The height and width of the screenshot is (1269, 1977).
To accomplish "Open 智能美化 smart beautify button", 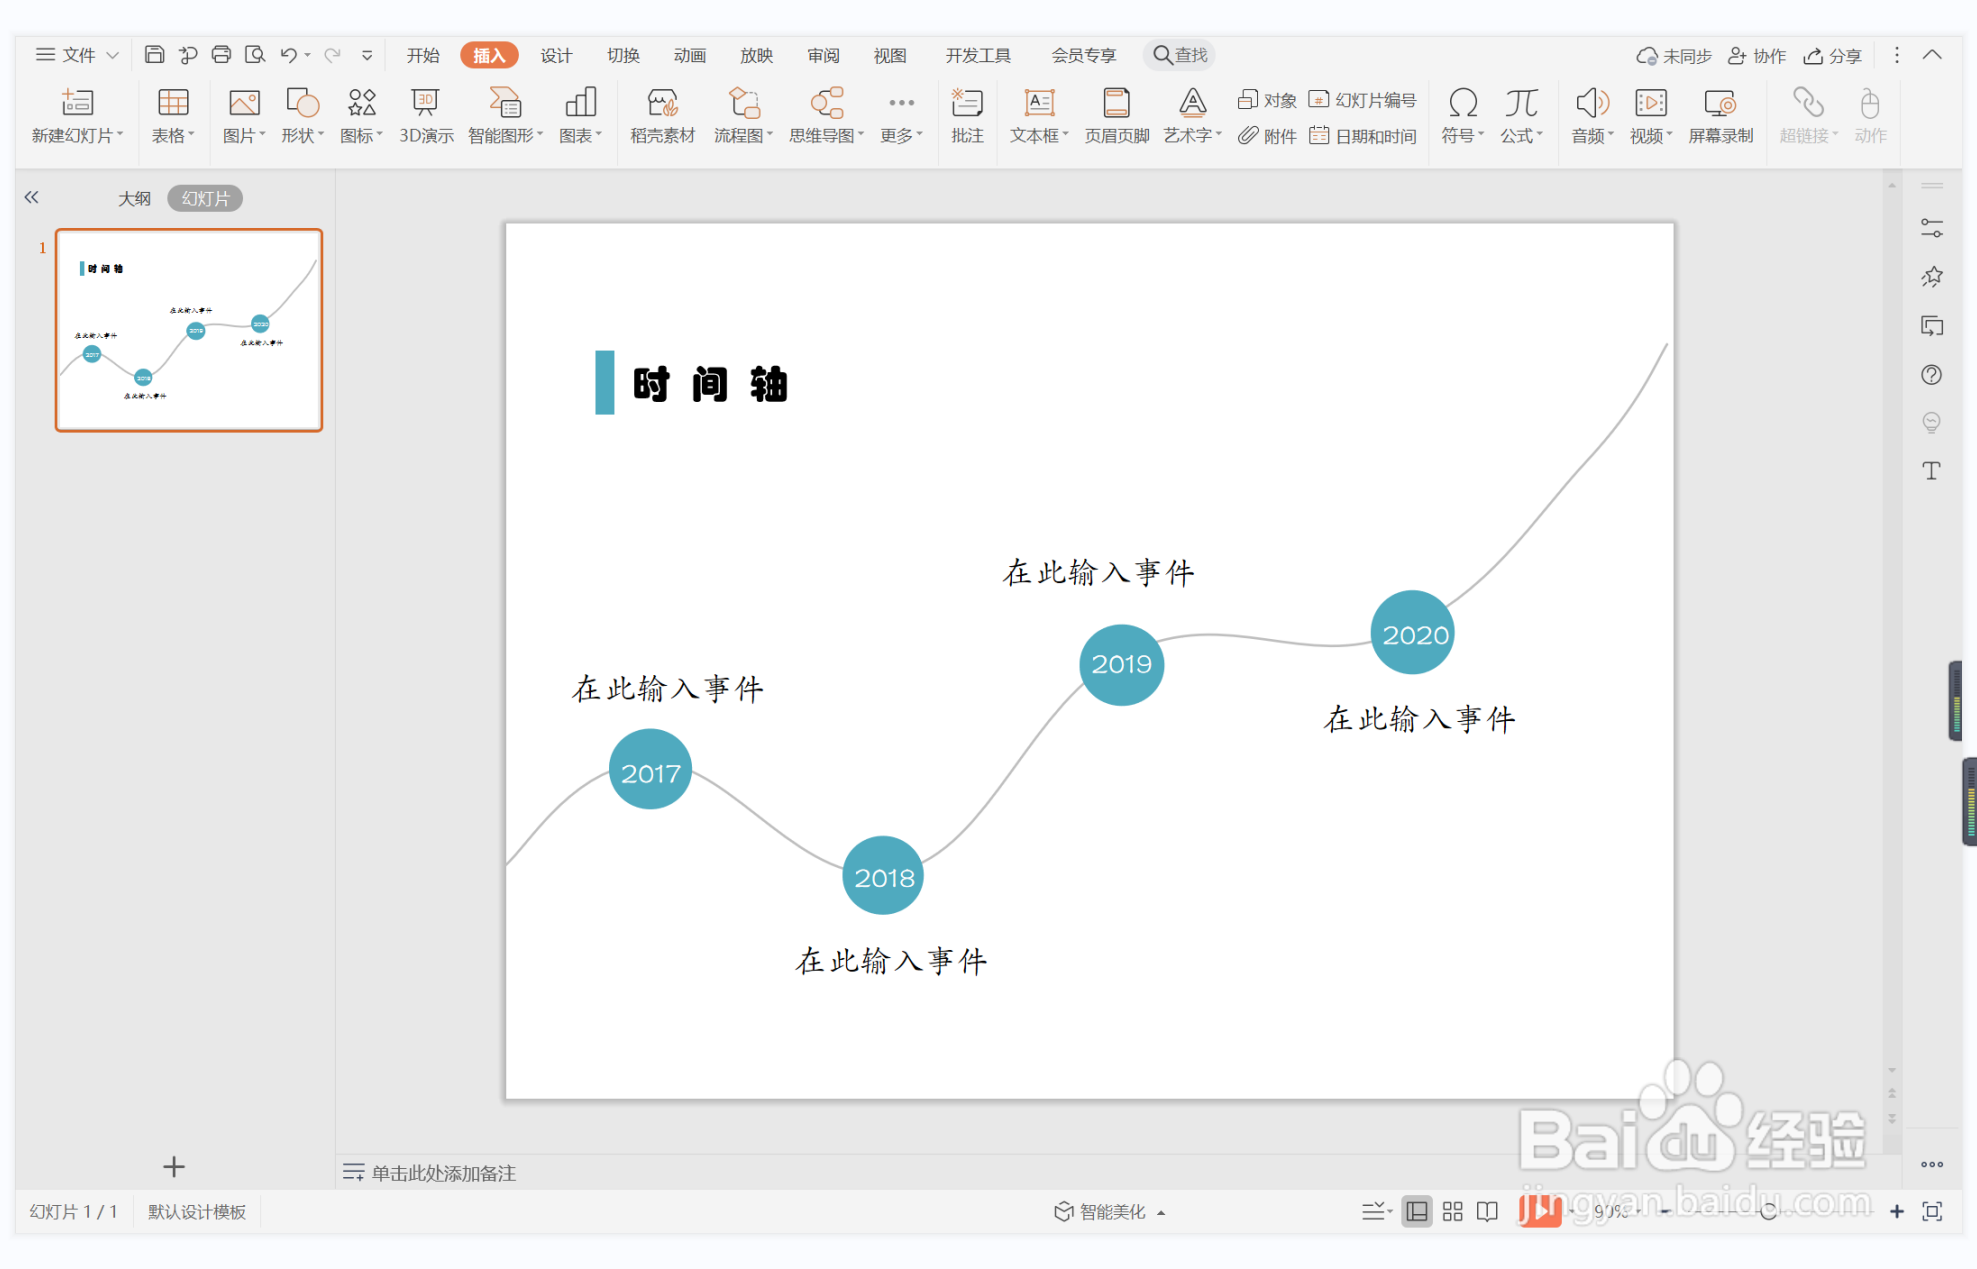I will point(1110,1212).
